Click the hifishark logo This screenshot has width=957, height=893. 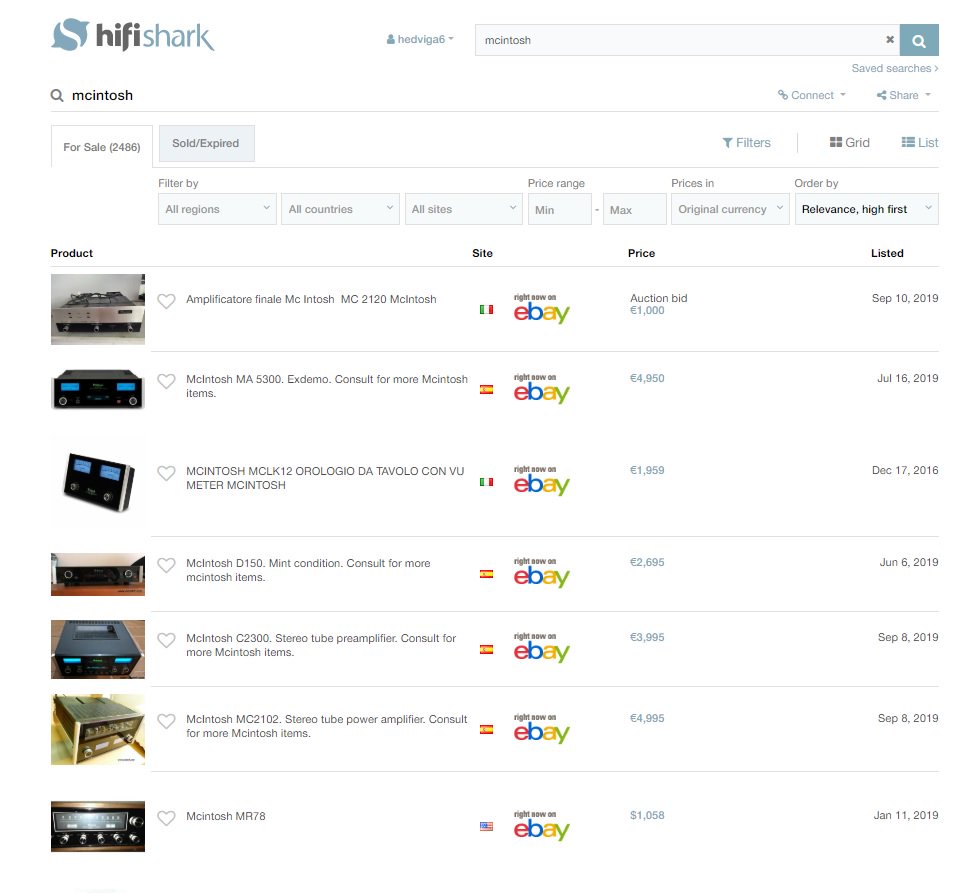point(132,35)
